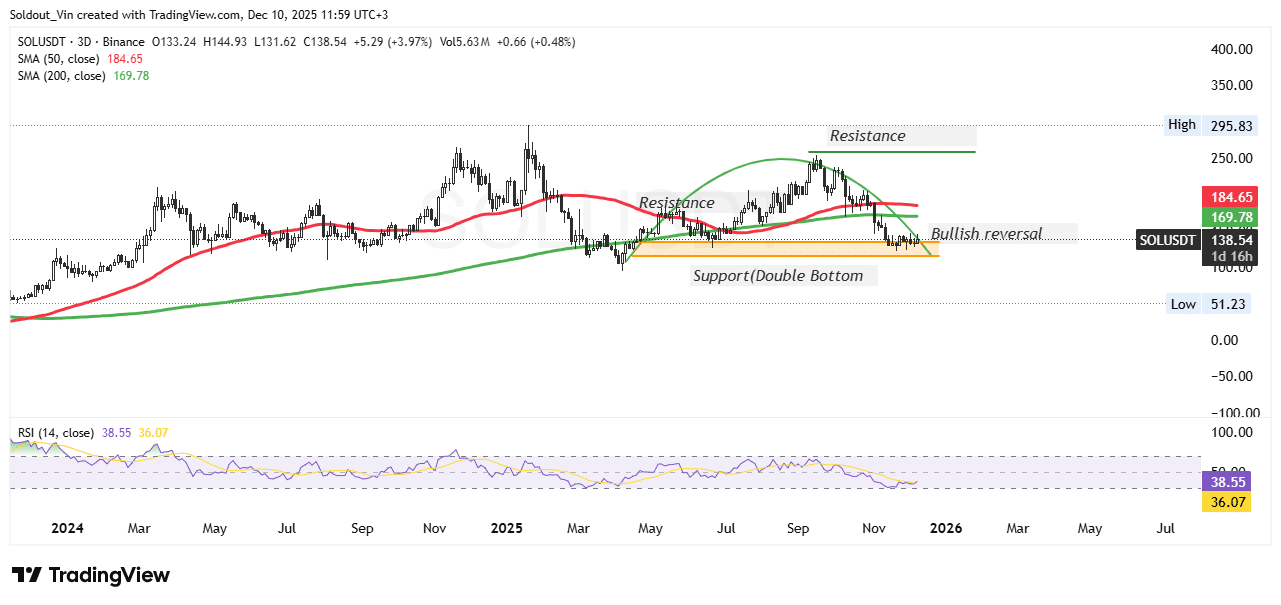Click the 1d 16h bar countdown tag
The image size is (1281, 605).
pyautogui.click(x=1228, y=257)
